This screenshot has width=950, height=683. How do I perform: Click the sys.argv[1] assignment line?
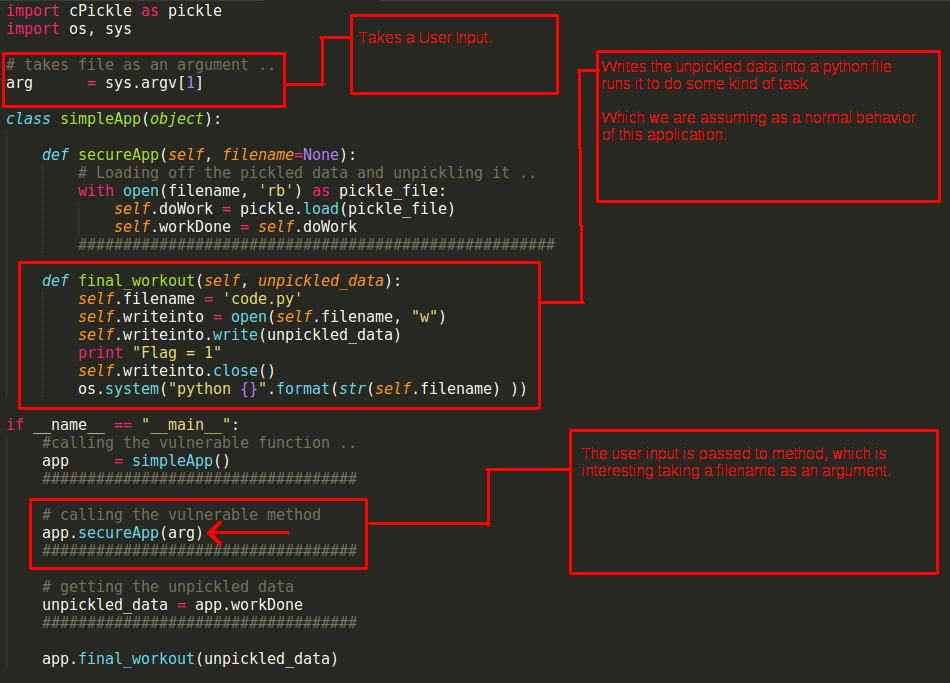click(x=105, y=83)
